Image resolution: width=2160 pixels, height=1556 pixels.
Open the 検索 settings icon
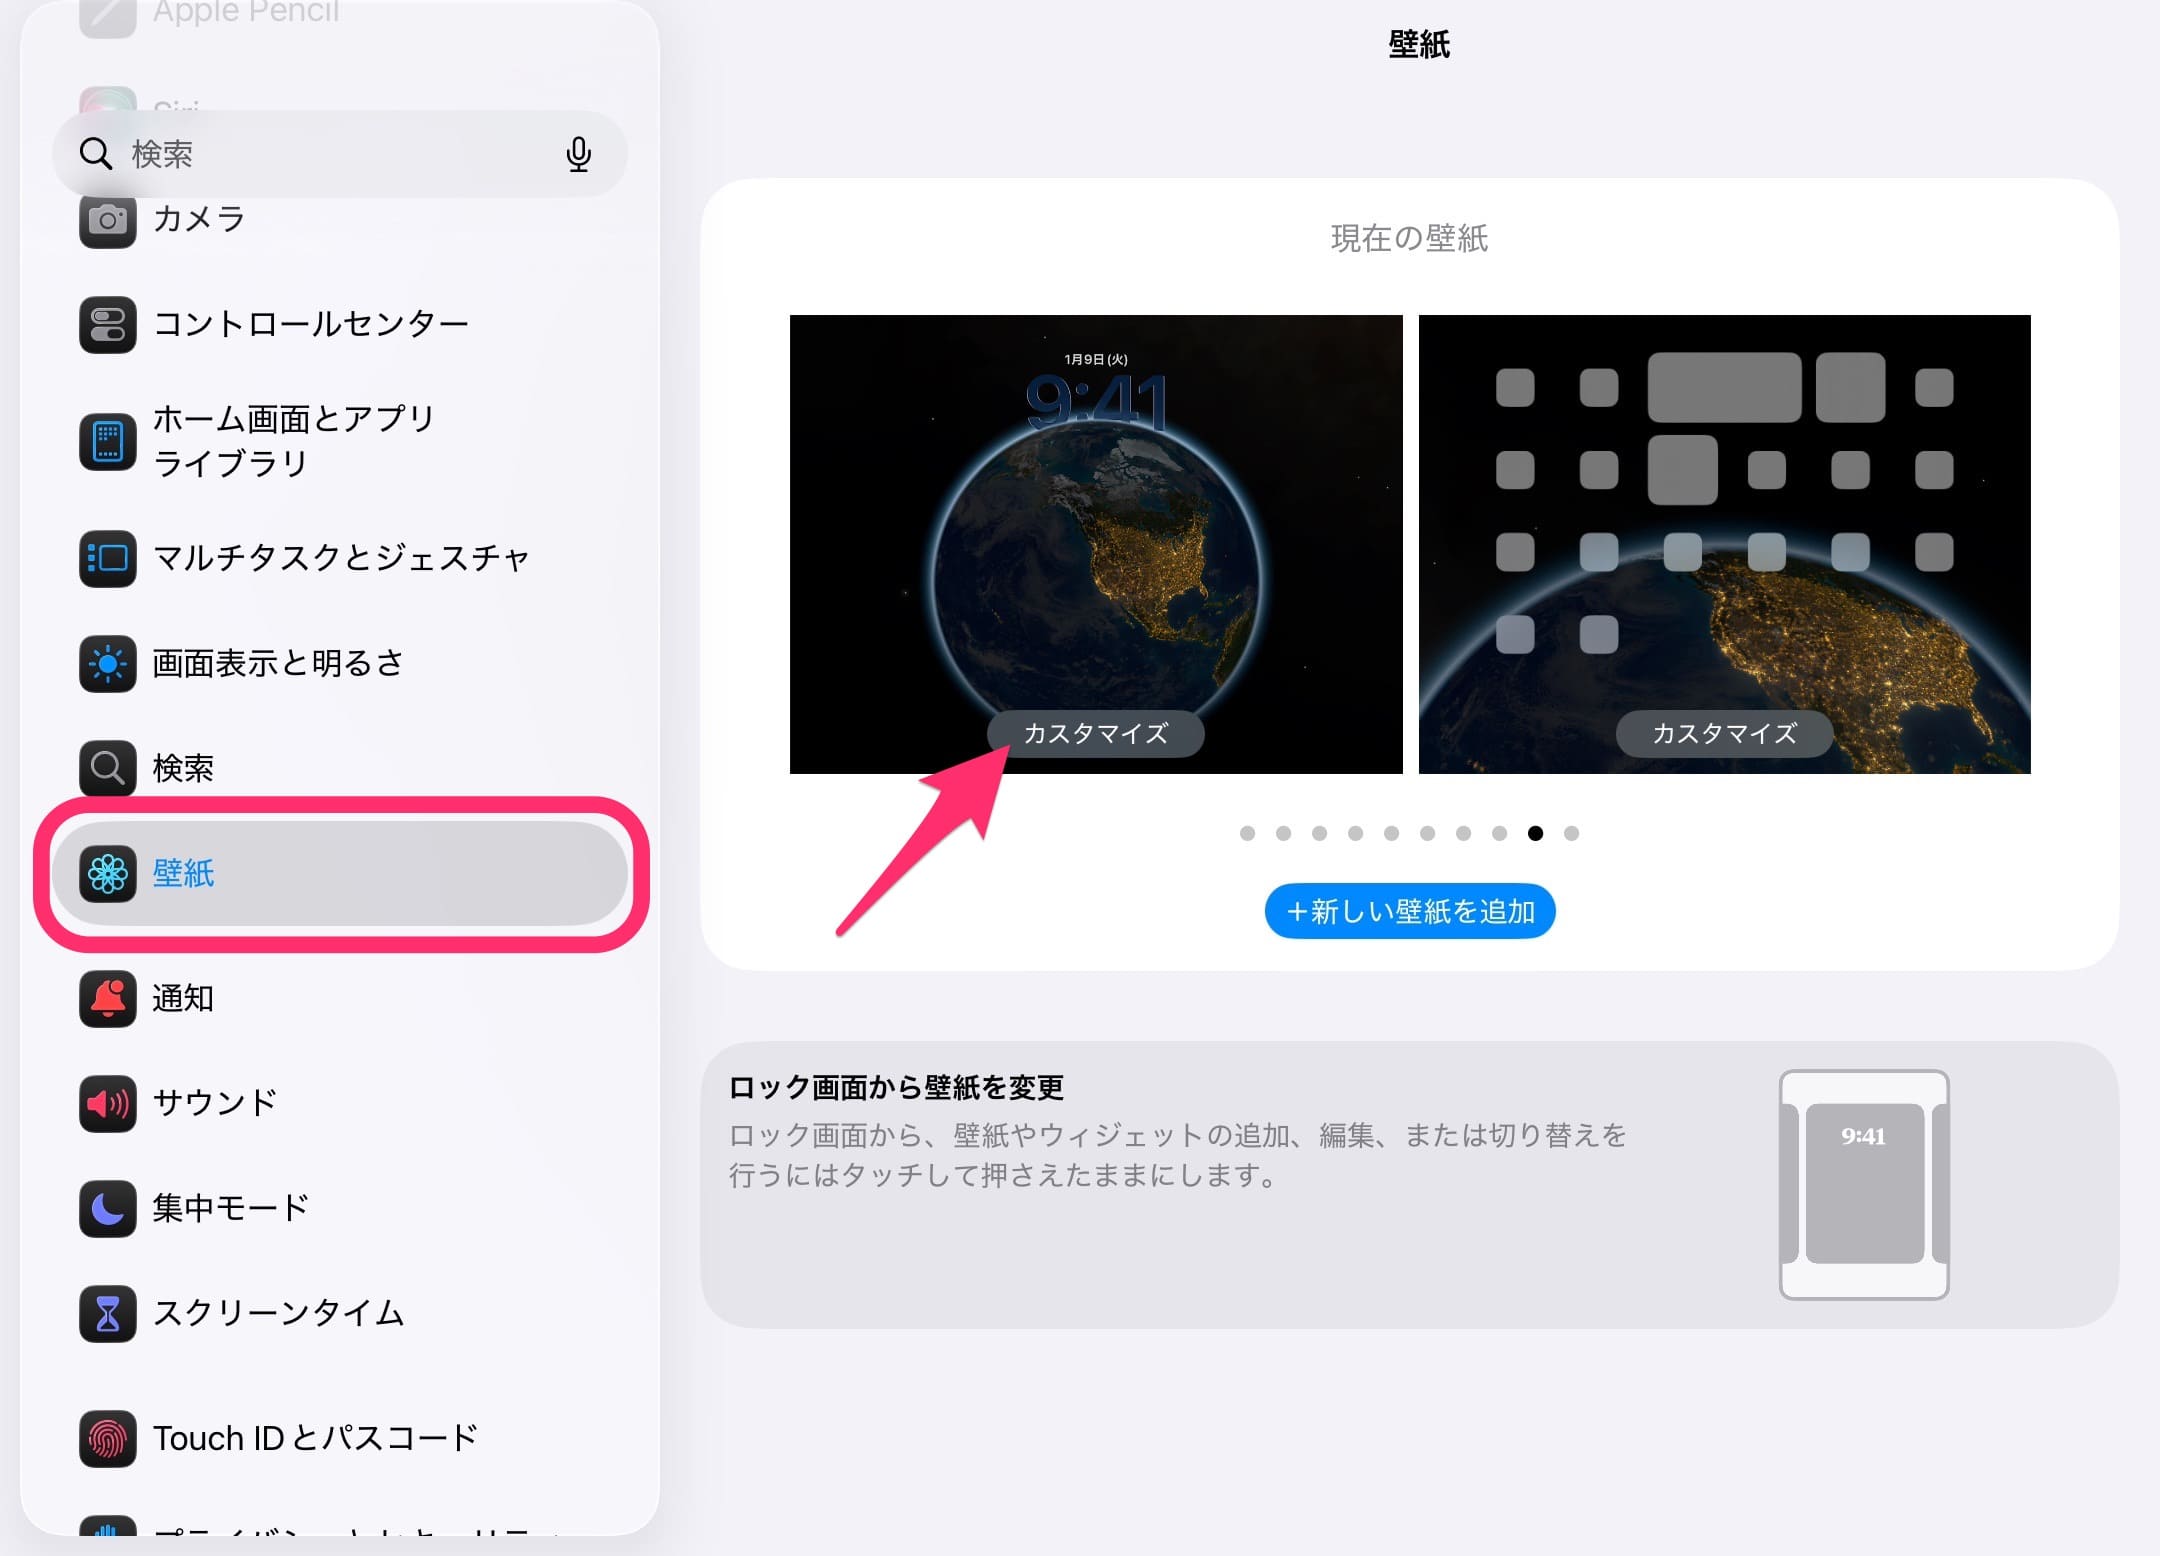pyautogui.click(x=106, y=768)
